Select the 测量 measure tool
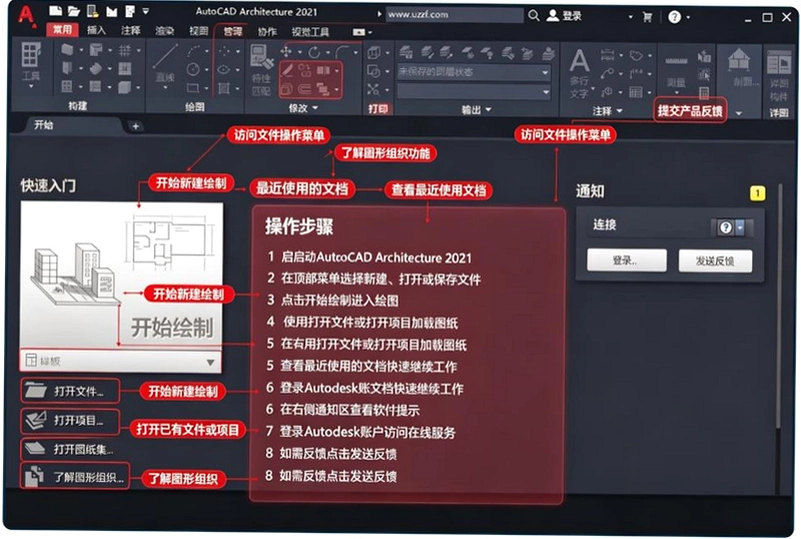This screenshot has height=539, width=801. (x=676, y=71)
